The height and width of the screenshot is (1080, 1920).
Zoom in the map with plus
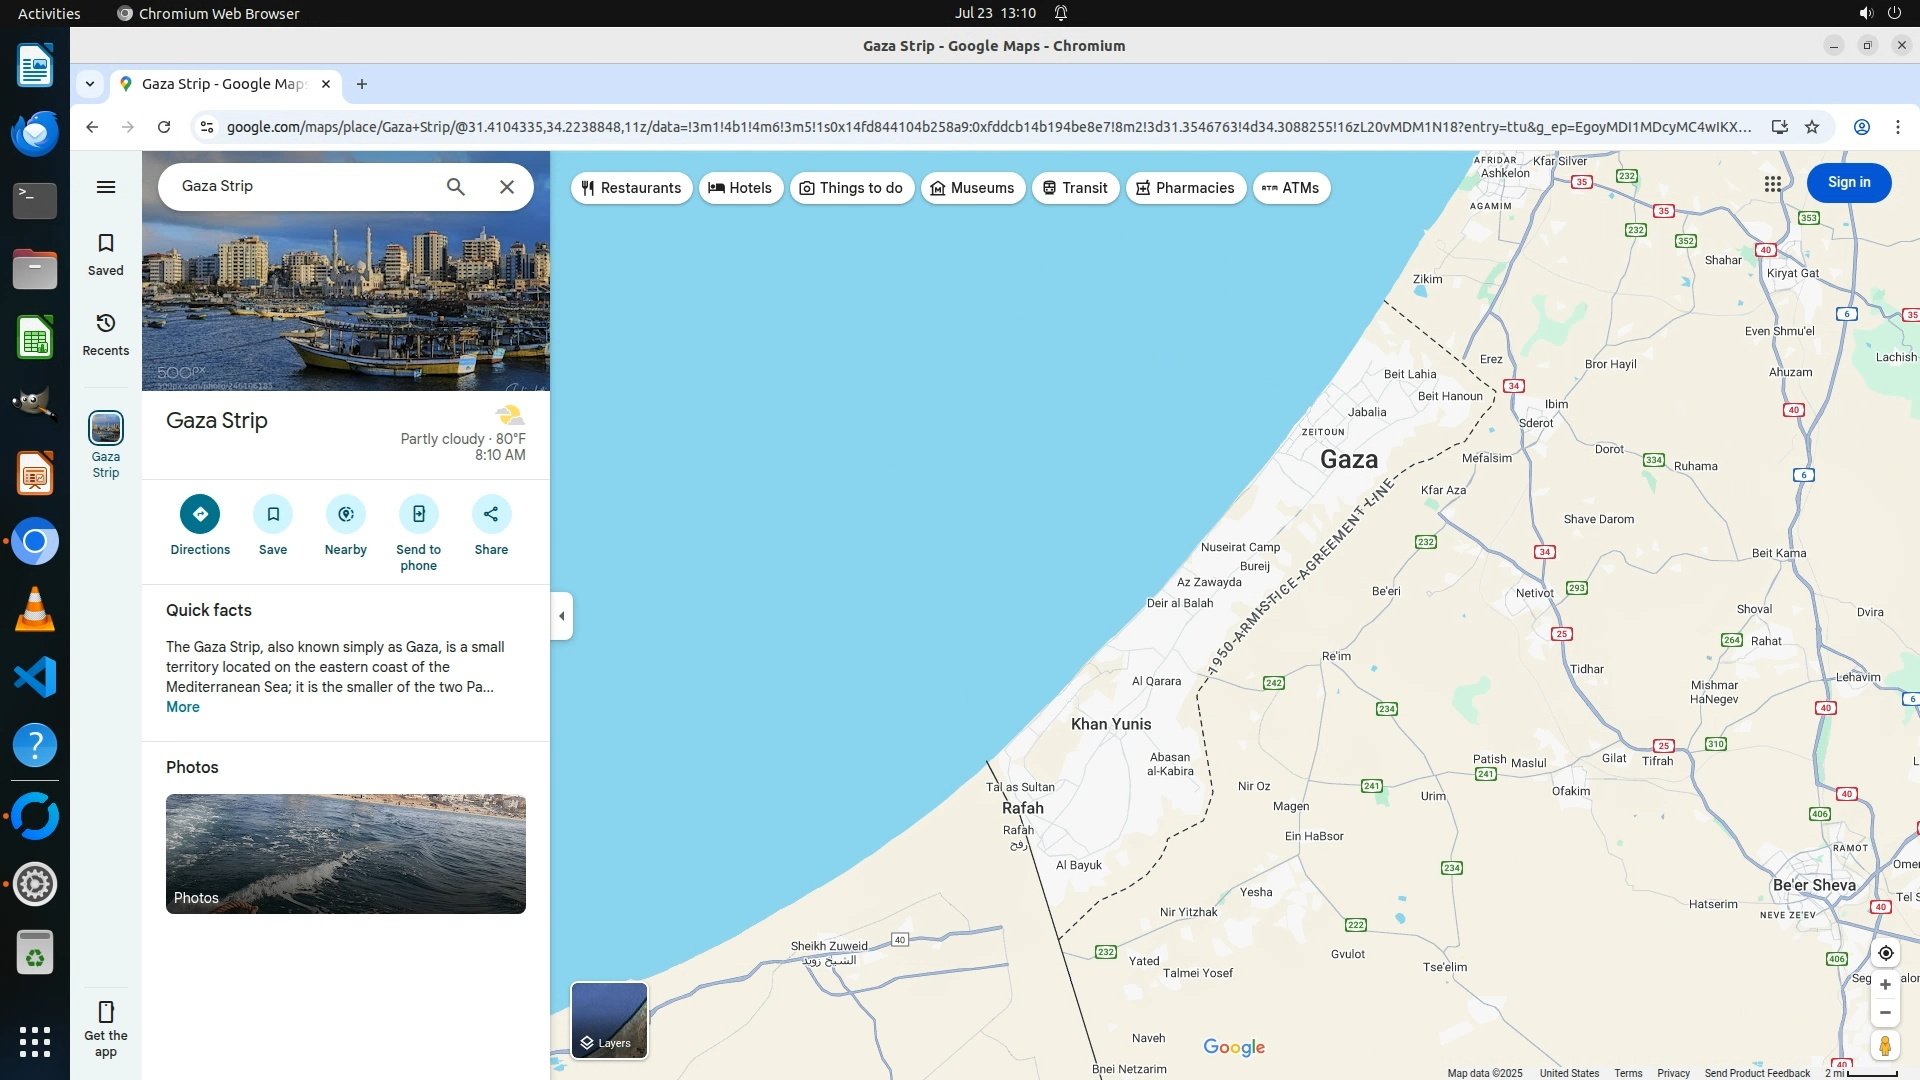pos(1885,985)
